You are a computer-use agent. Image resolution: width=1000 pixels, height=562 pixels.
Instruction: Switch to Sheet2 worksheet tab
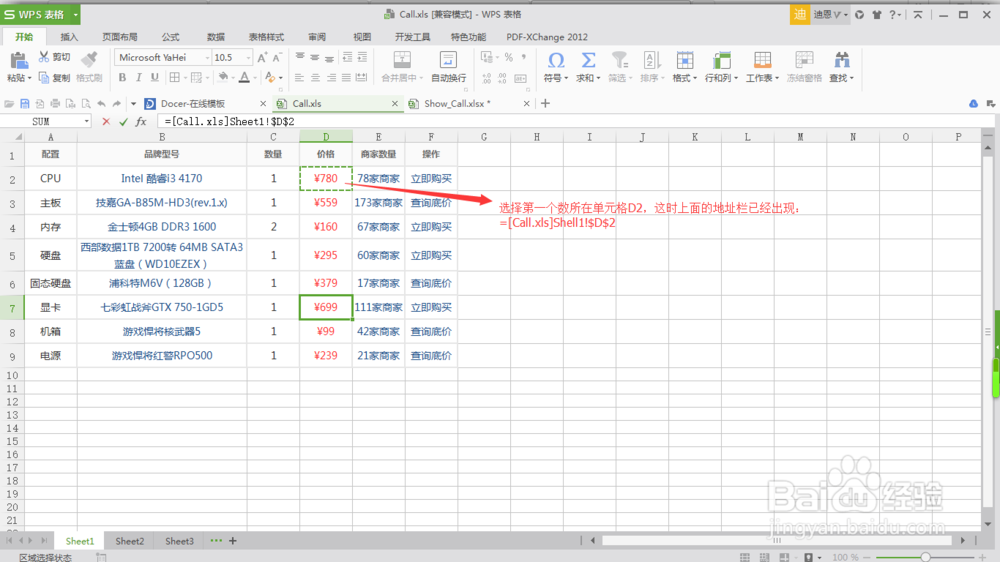click(129, 541)
